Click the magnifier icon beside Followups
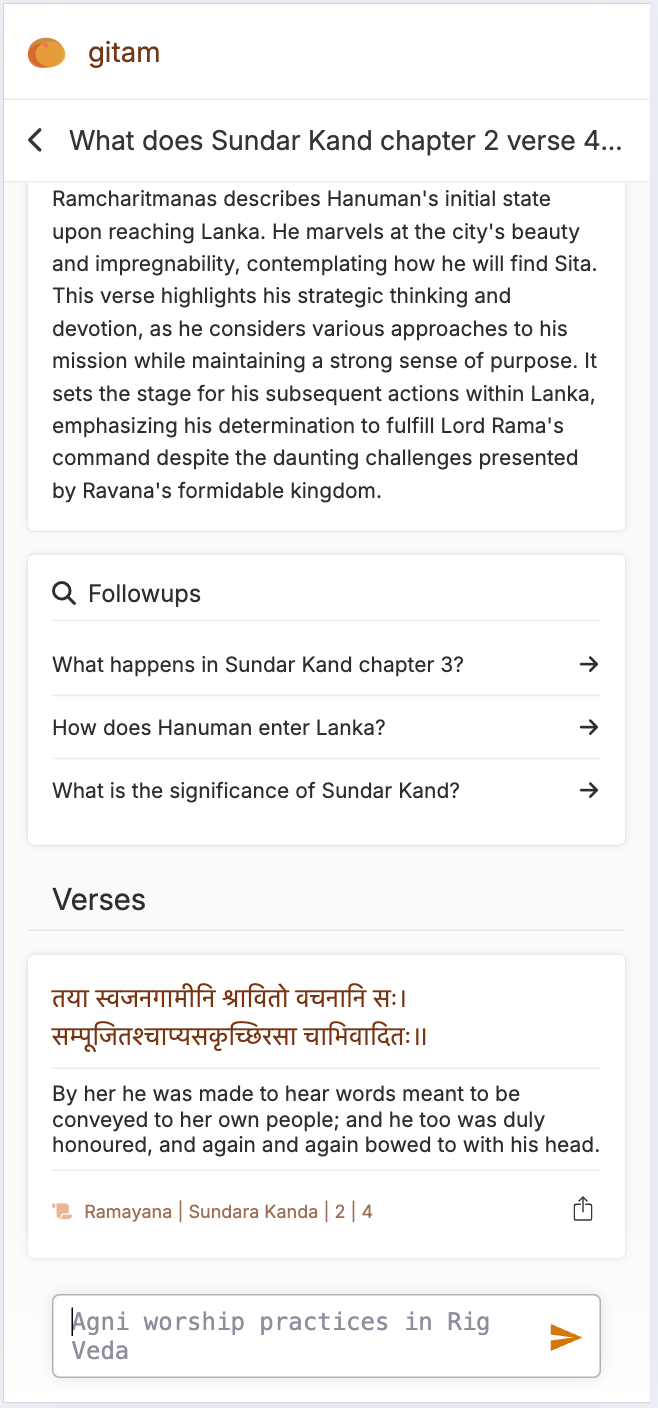The image size is (658, 1408). click(x=64, y=593)
